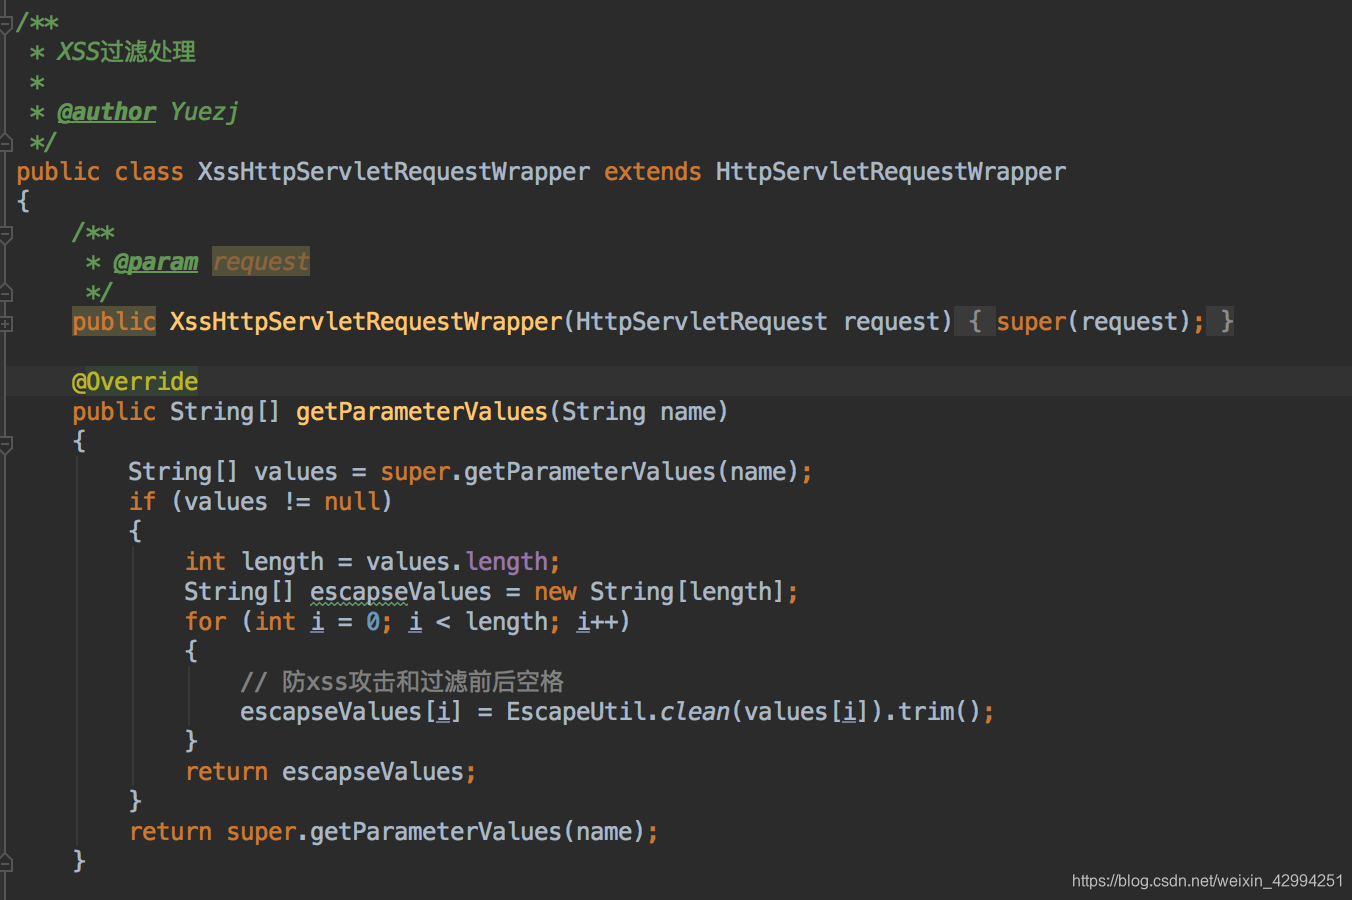Click the HttpServletRequest parameter type

(701, 322)
